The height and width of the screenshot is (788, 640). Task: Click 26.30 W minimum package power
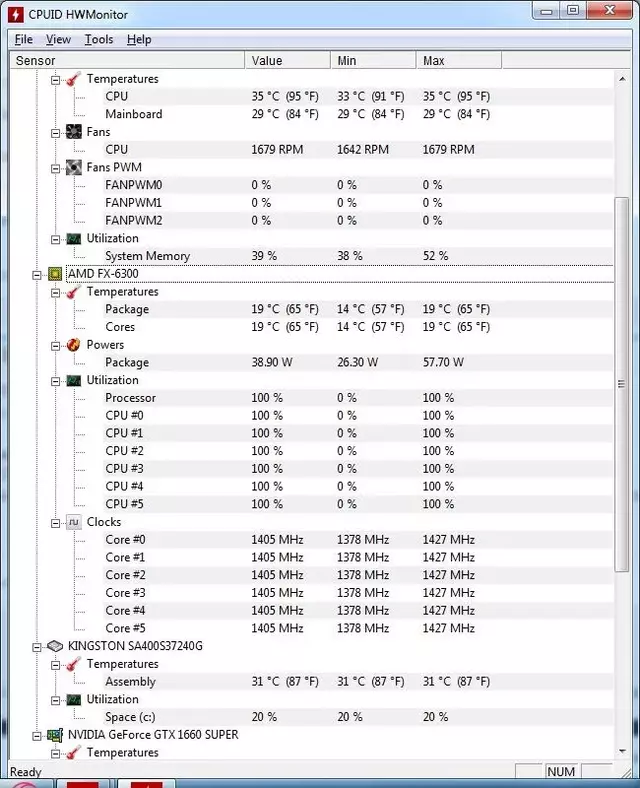[357, 362]
